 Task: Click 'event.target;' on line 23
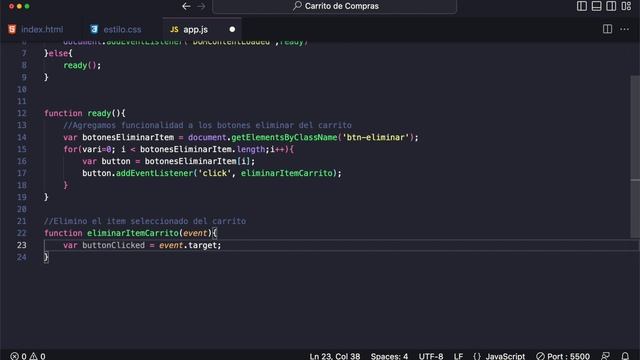point(190,245)
